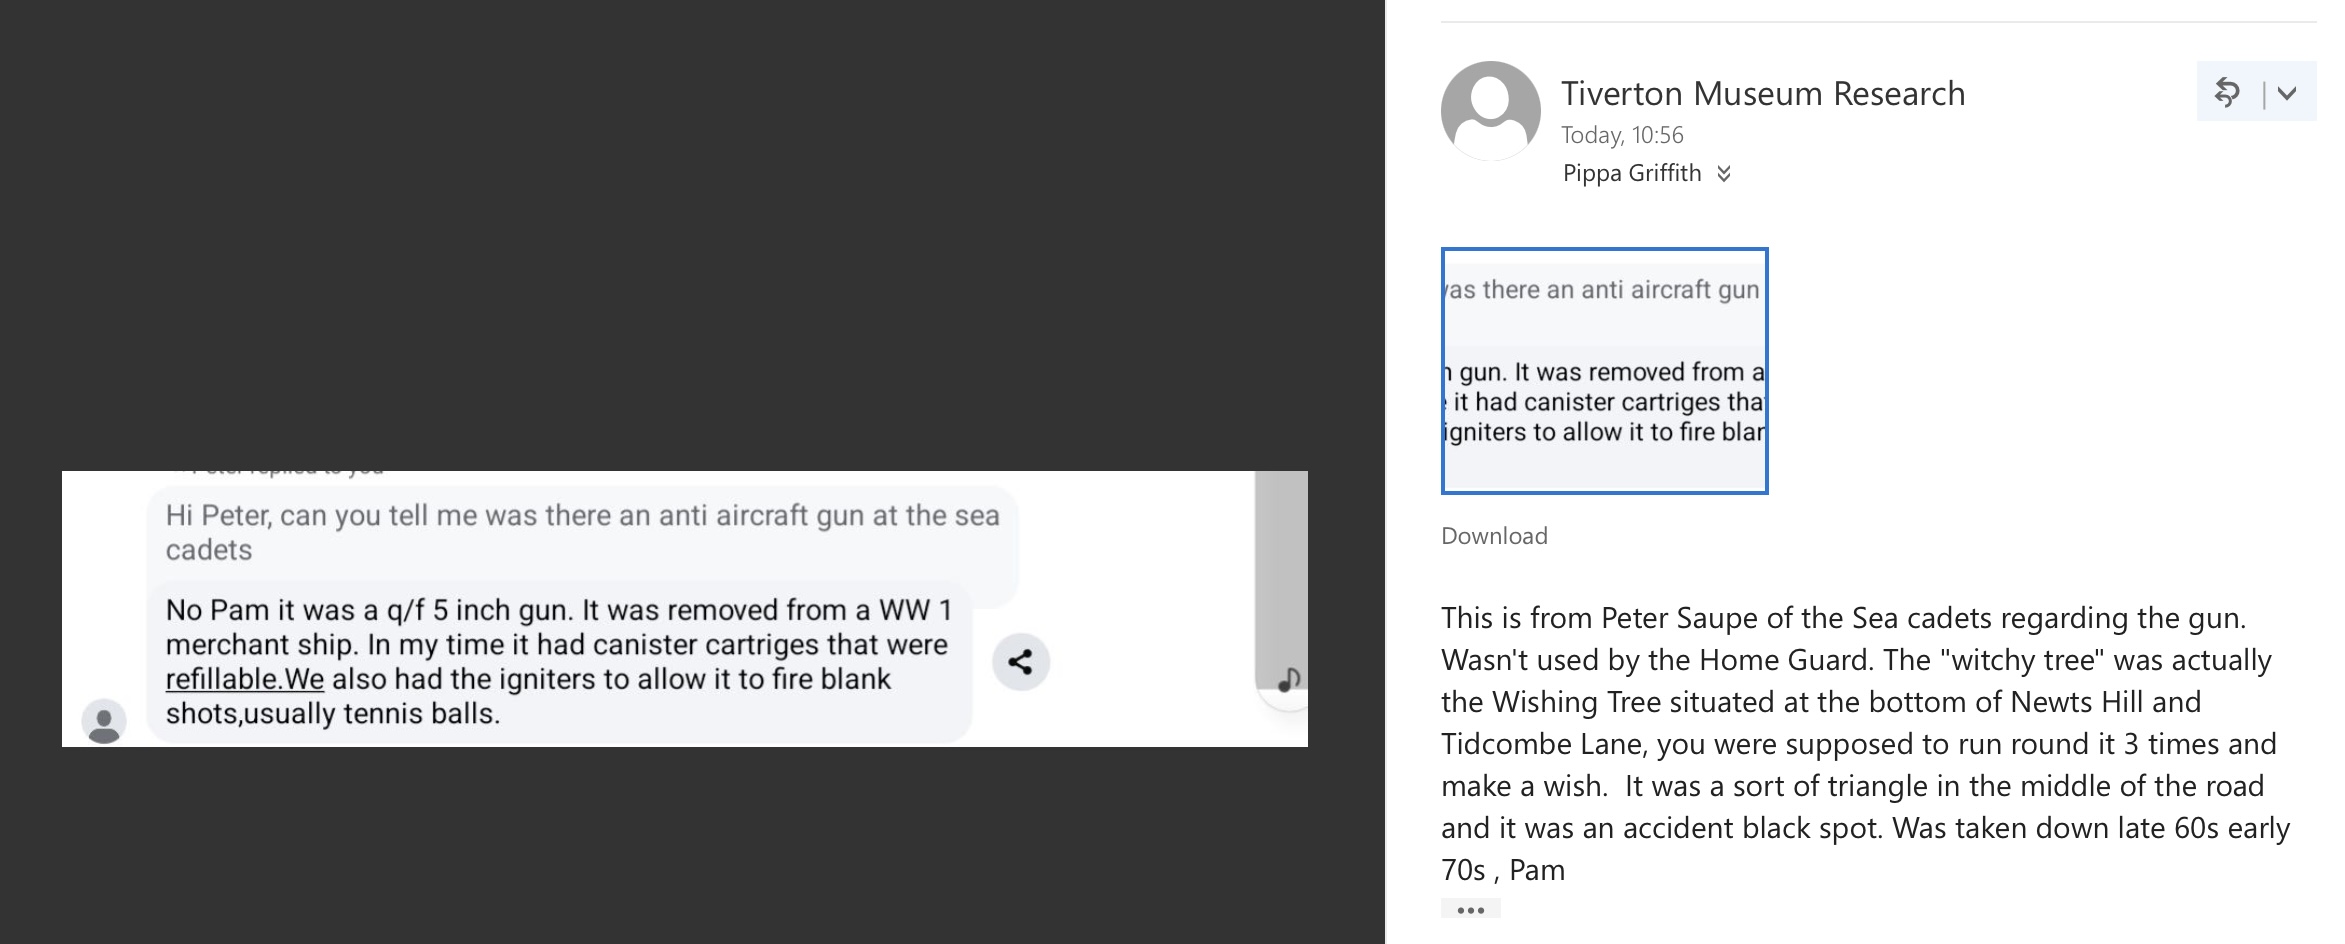This screenshot has width=2345, height=944.
Task: Click the "Today, 10:56" timestamp
Action: tap(1622, 135)
